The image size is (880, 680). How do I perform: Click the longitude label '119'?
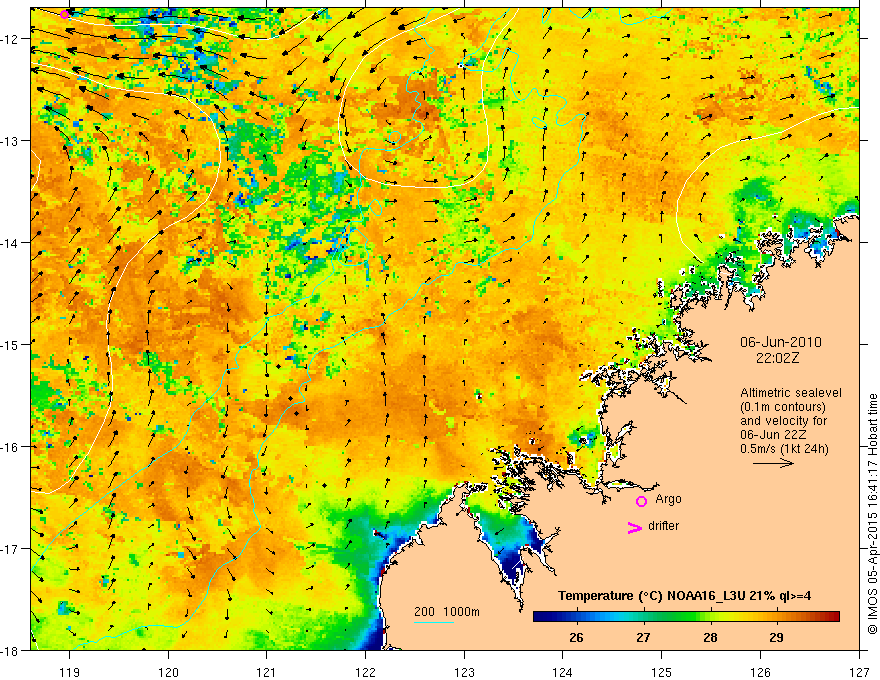click(x=69, y=672)
